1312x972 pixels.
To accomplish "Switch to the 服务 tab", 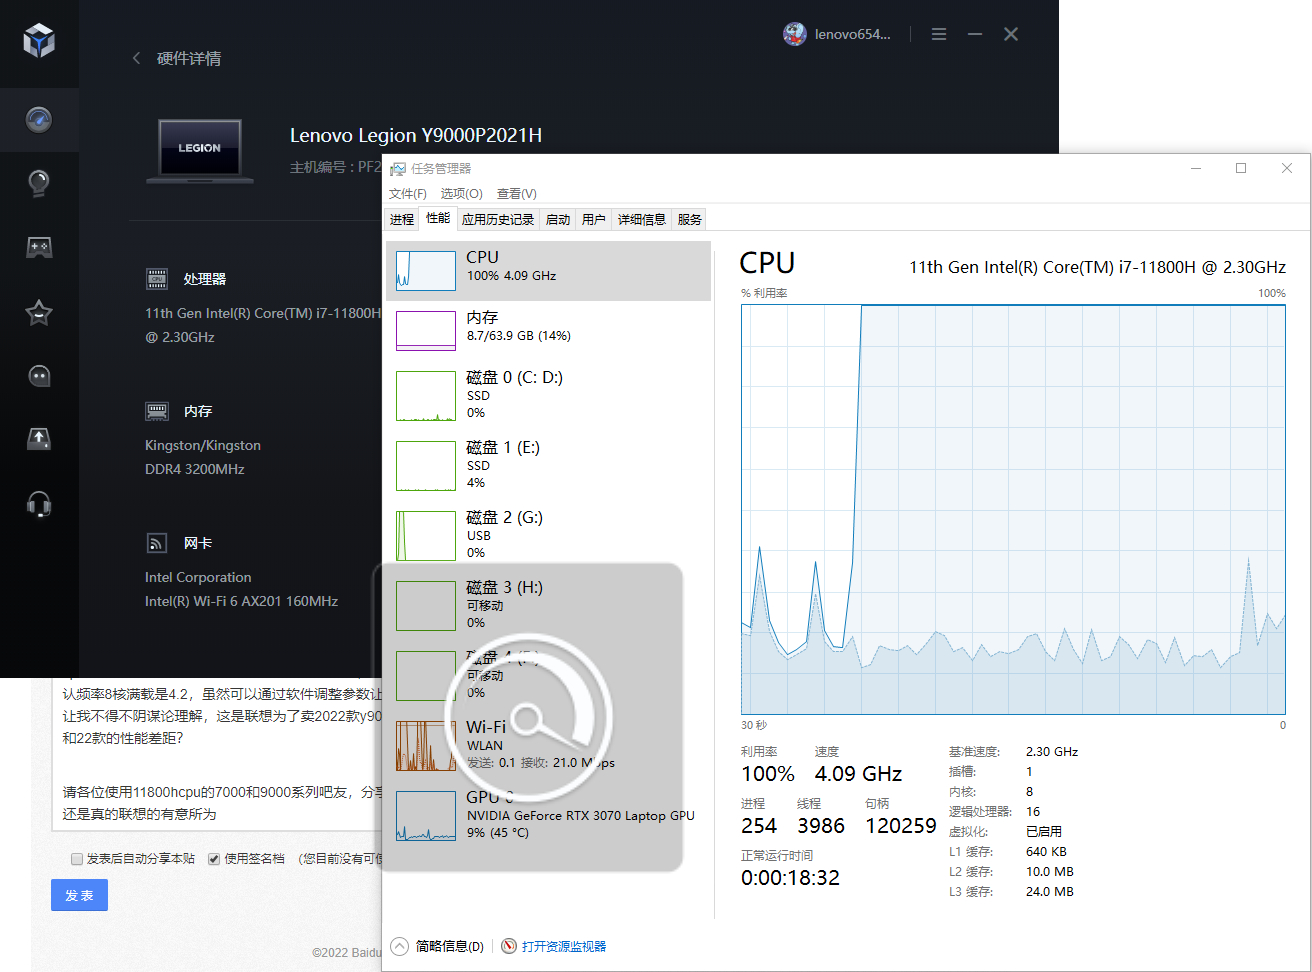I will [x=690, y=220].
